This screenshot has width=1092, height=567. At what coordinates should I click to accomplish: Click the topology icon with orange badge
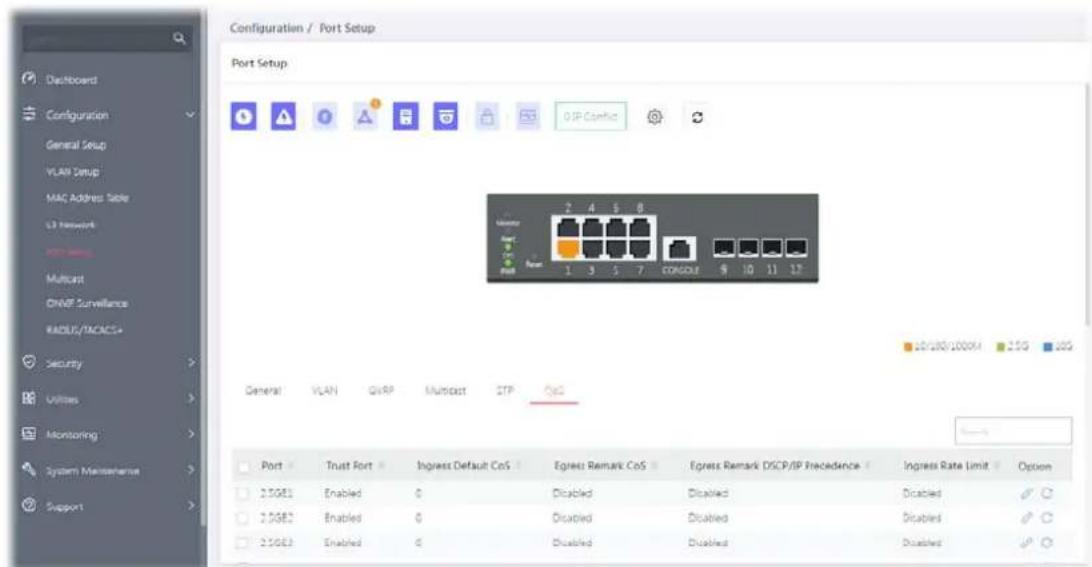(x=366, y=116)
